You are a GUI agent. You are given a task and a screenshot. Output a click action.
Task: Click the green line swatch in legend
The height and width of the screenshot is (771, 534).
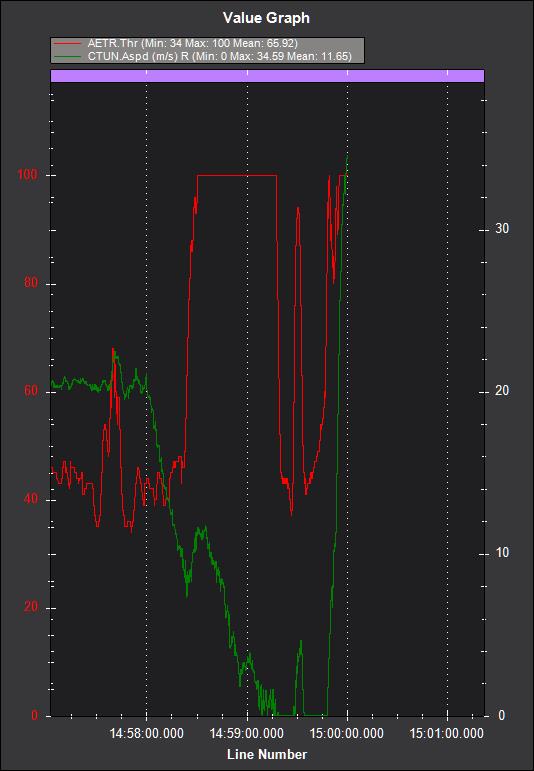(x=68, y=56)
